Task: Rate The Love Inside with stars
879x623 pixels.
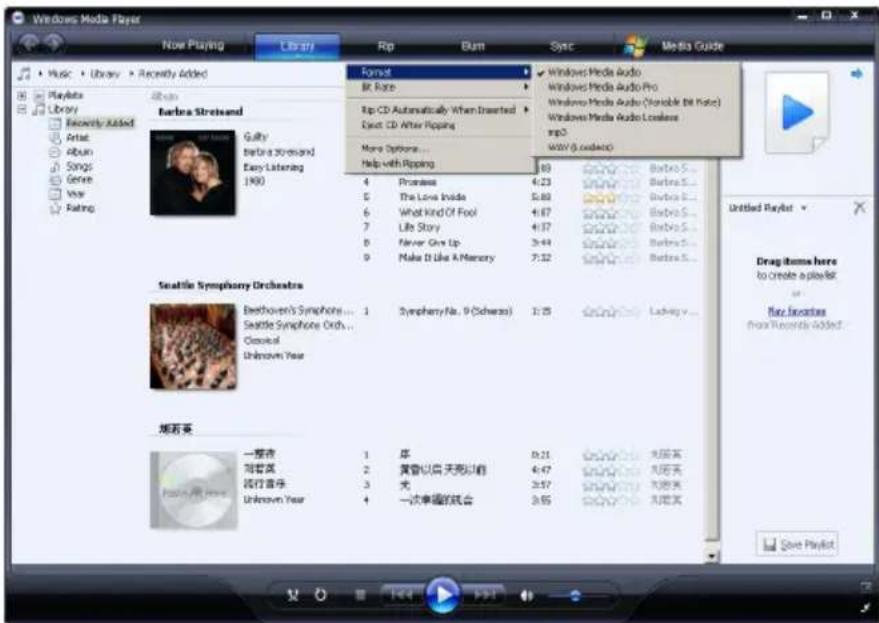Action: point(610,197)
